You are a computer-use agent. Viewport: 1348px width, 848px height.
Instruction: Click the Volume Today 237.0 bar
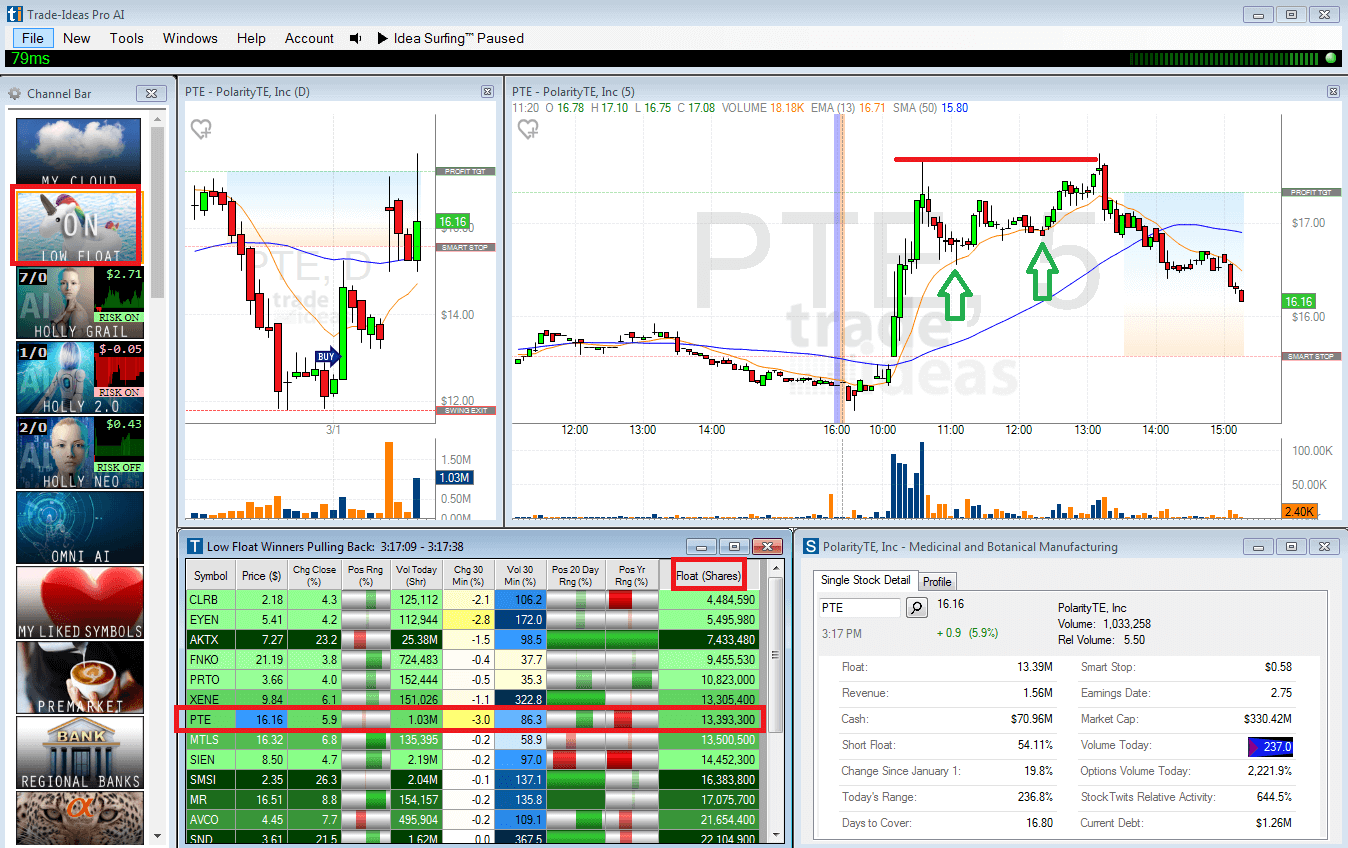[x=1270, y=746]
